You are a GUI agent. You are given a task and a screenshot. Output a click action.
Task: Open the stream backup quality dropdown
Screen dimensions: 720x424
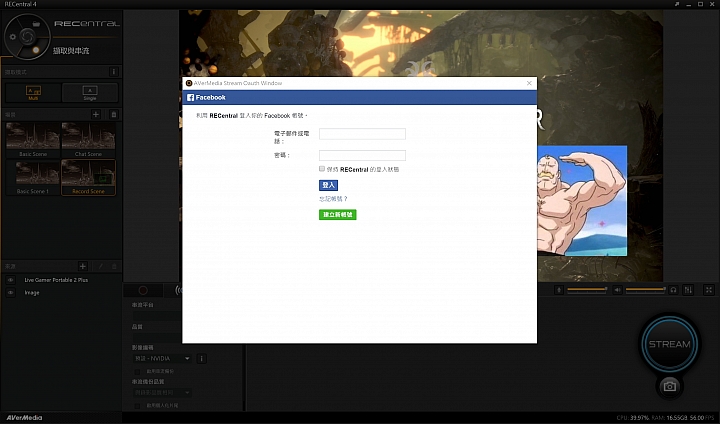[162, 393]
